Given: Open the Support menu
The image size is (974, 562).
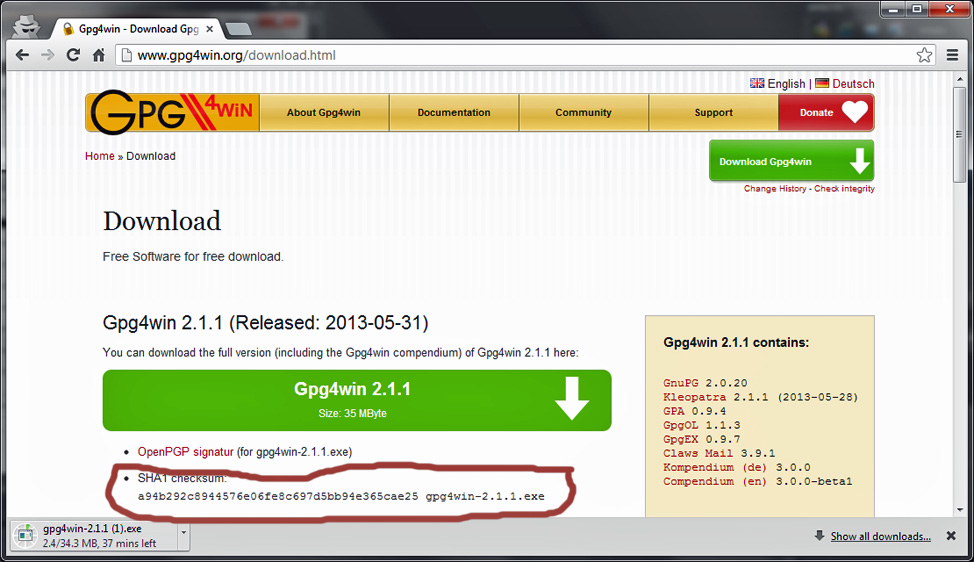Looking at the screenshot, I should 713,112.
